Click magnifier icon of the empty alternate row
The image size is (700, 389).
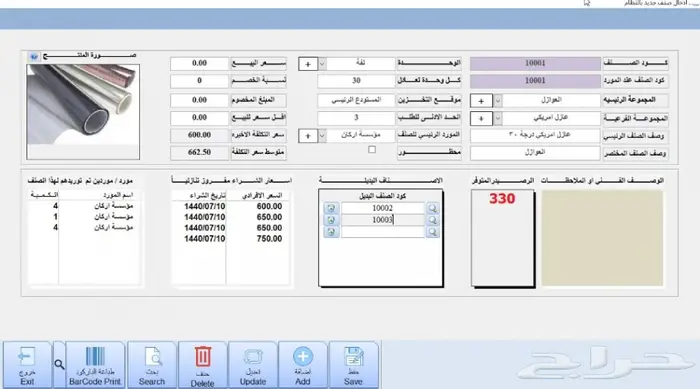pyautogui.click(x=432, y=232)
